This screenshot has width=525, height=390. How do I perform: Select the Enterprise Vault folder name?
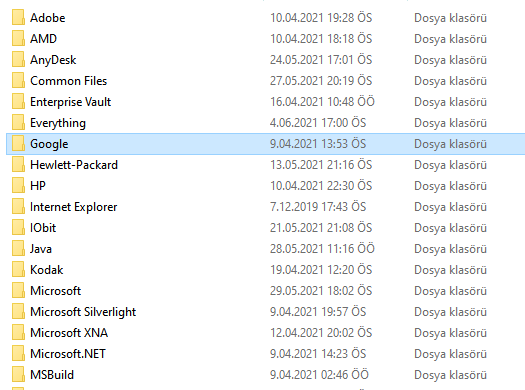pos(70,102)
